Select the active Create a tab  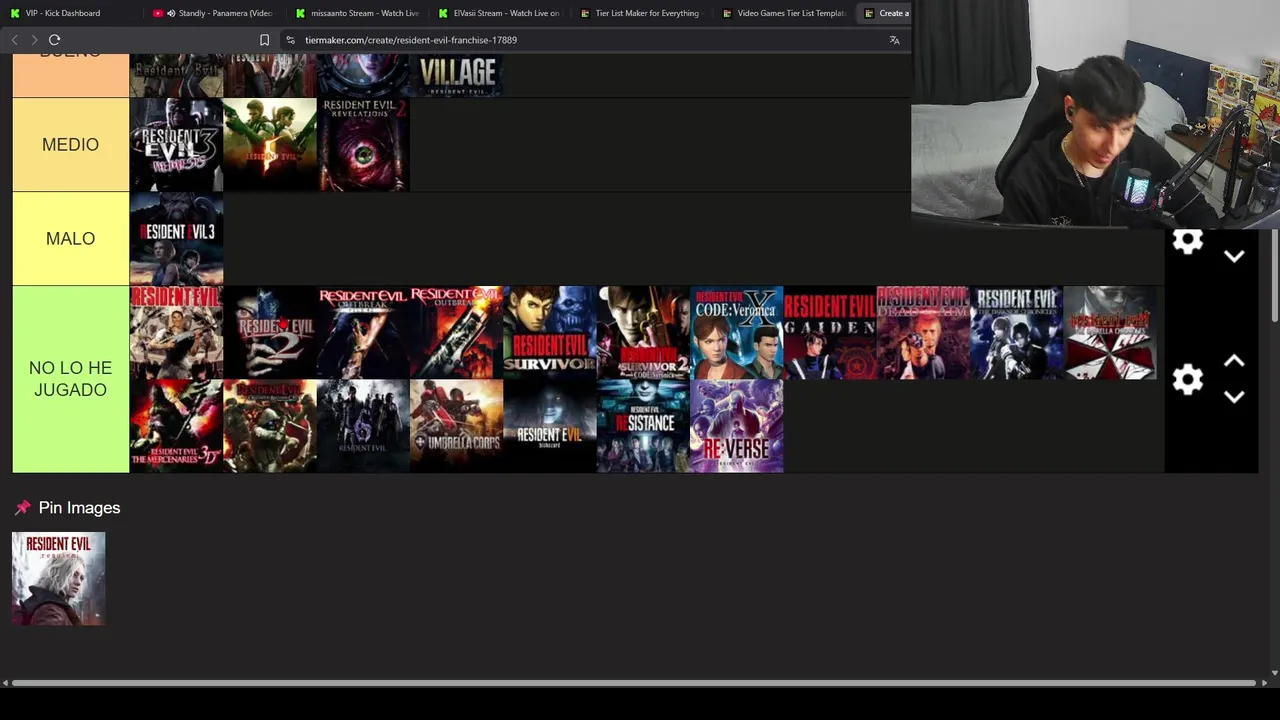tap(886, 13)
